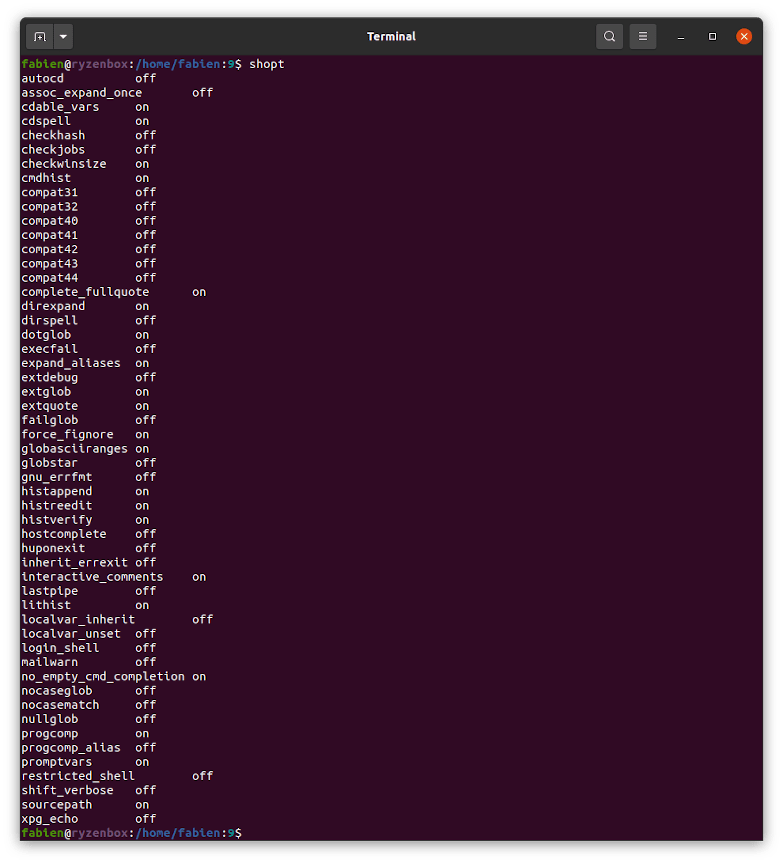Screen dimensions: 783x863
Task: Select the shopt command in the prompt line
Action: pos(266,63)
